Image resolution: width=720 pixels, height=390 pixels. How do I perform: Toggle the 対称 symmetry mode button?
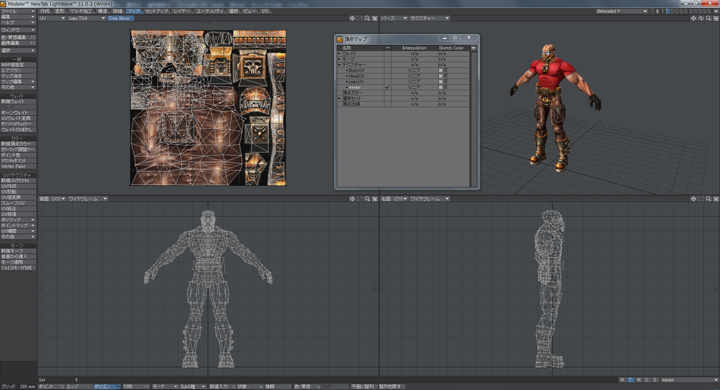pyautogui.click(x=135, y=387)
